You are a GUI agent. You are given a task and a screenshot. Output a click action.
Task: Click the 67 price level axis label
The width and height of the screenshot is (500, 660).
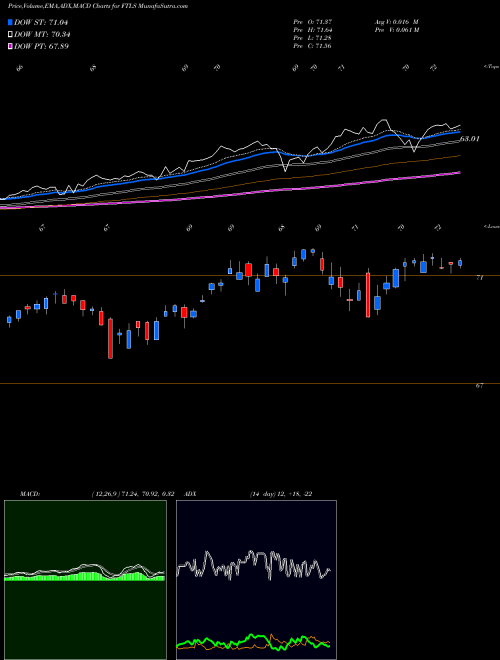click(479, 386)
